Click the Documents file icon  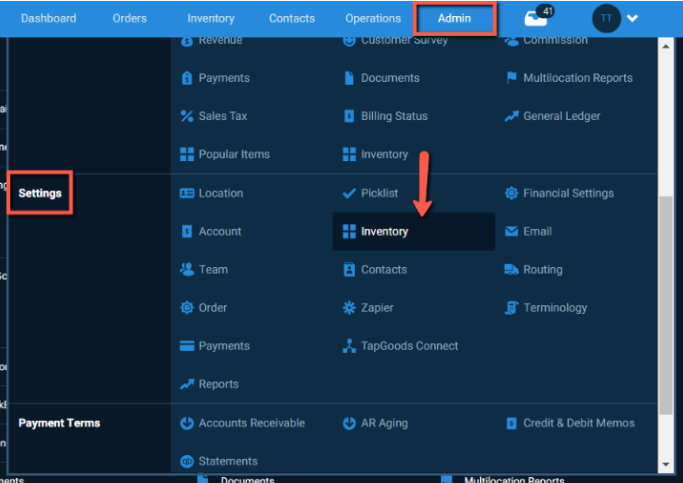pos(349,78)
